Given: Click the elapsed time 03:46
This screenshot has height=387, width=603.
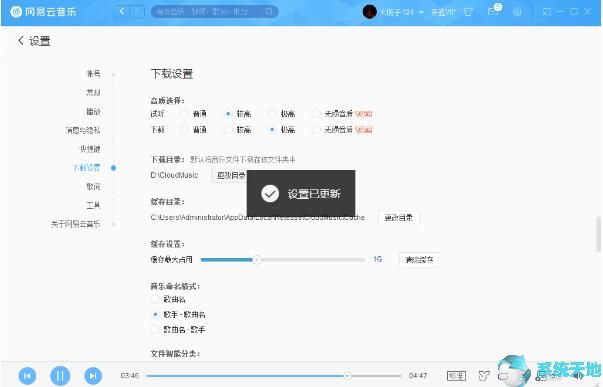Looking at the screenshot, I should click(130, 375).
